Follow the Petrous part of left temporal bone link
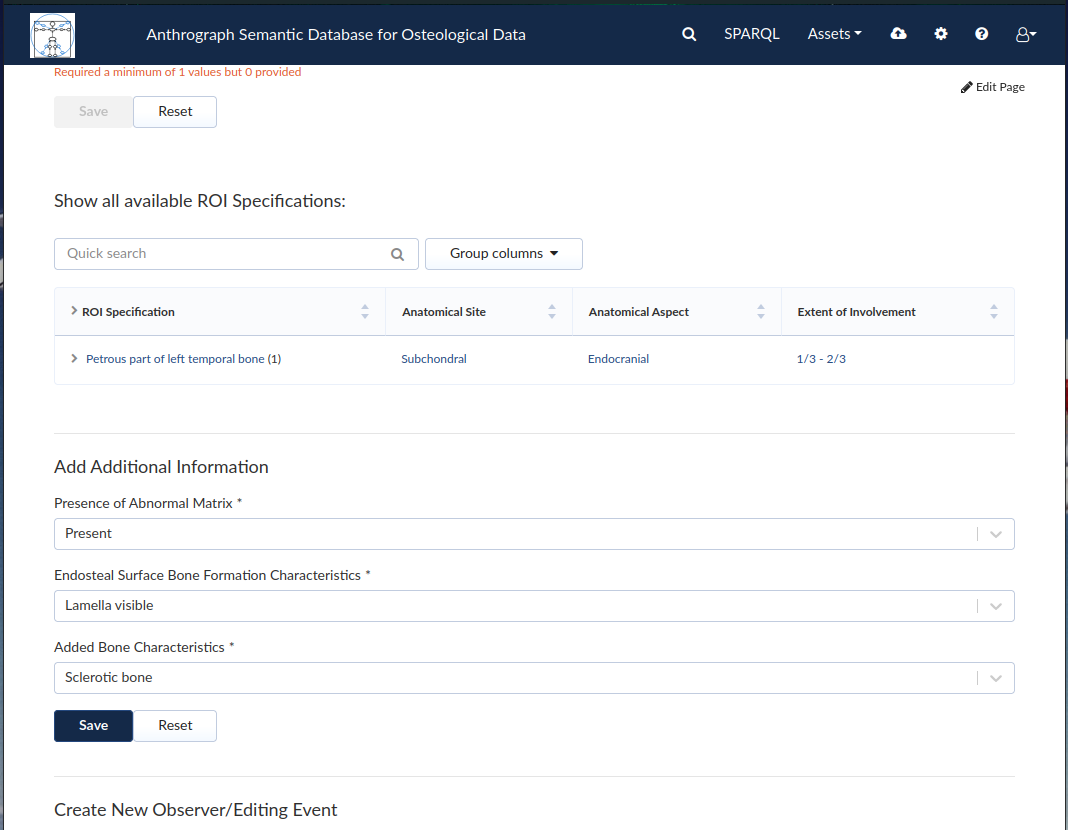Screen dimensions: 1068x830 coord(175,359)
